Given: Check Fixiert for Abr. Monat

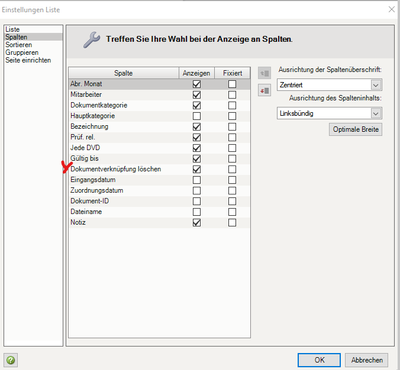Looking at the screenshot, I should coord(232,84).
